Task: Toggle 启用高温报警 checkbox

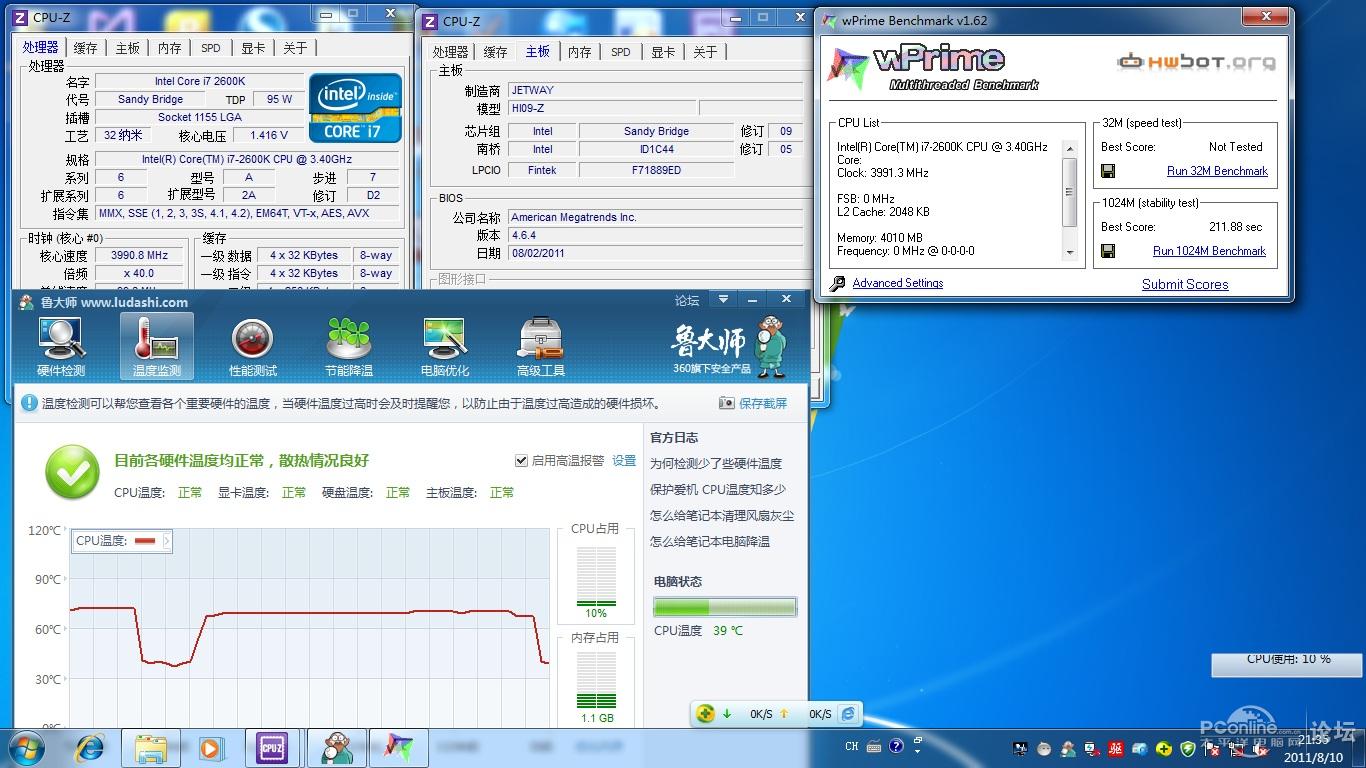Action: point(521,461)
